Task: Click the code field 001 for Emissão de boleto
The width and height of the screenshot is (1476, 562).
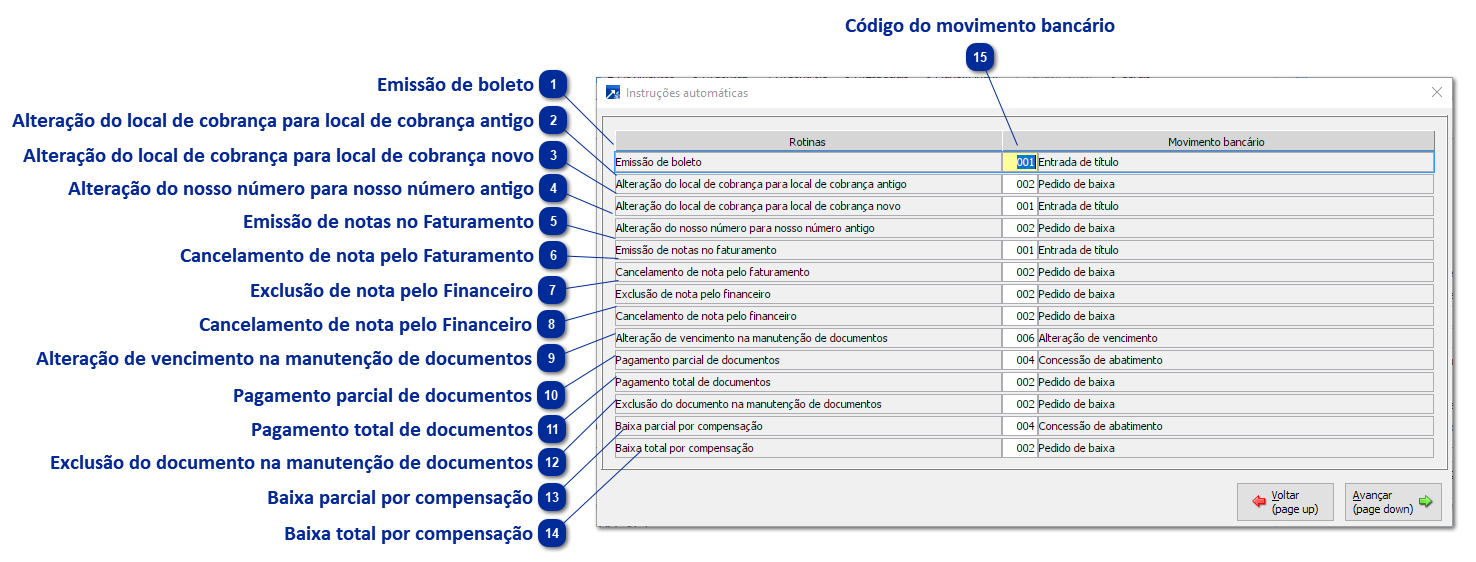Action: tap(1024, 162)
